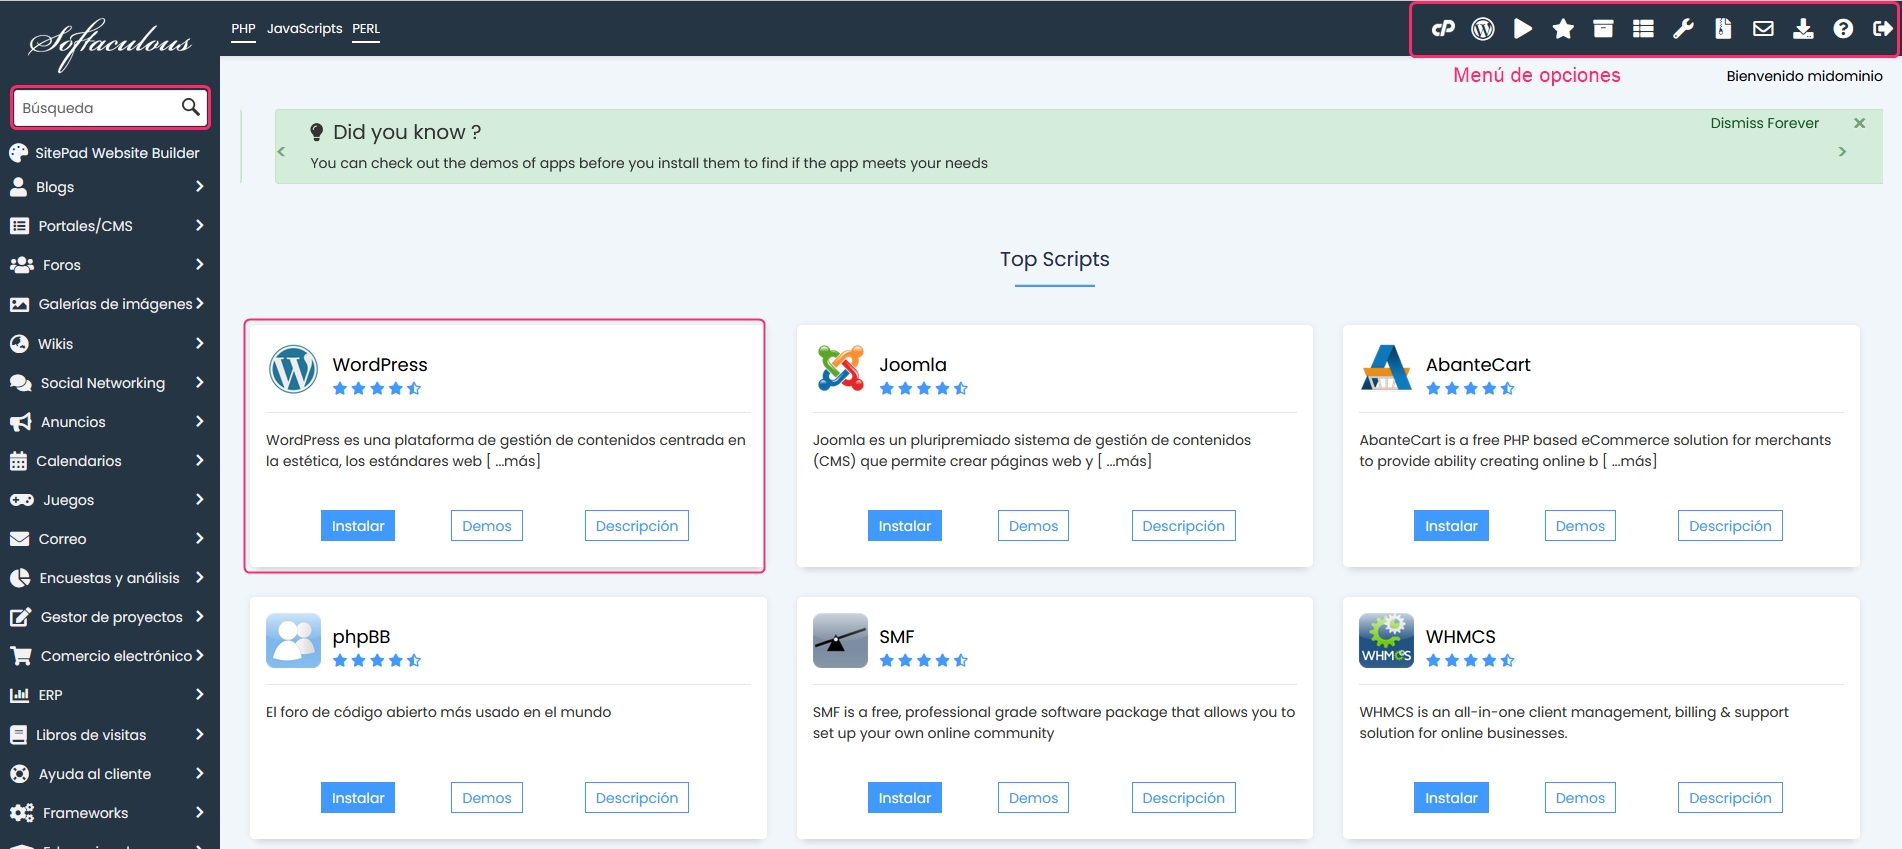Show next tip with right arrow

1842,152
